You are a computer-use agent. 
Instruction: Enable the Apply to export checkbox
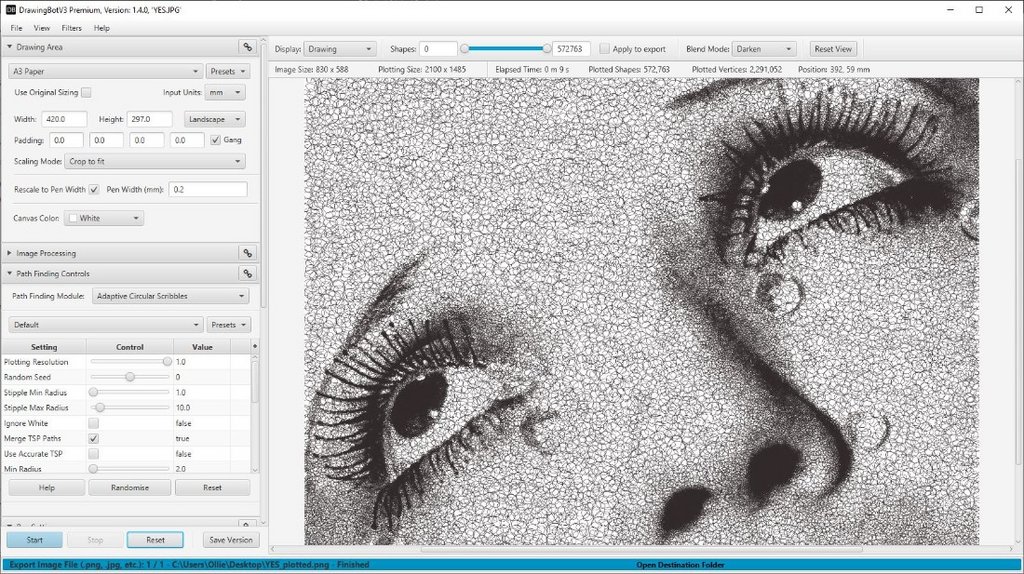point(605,49)
